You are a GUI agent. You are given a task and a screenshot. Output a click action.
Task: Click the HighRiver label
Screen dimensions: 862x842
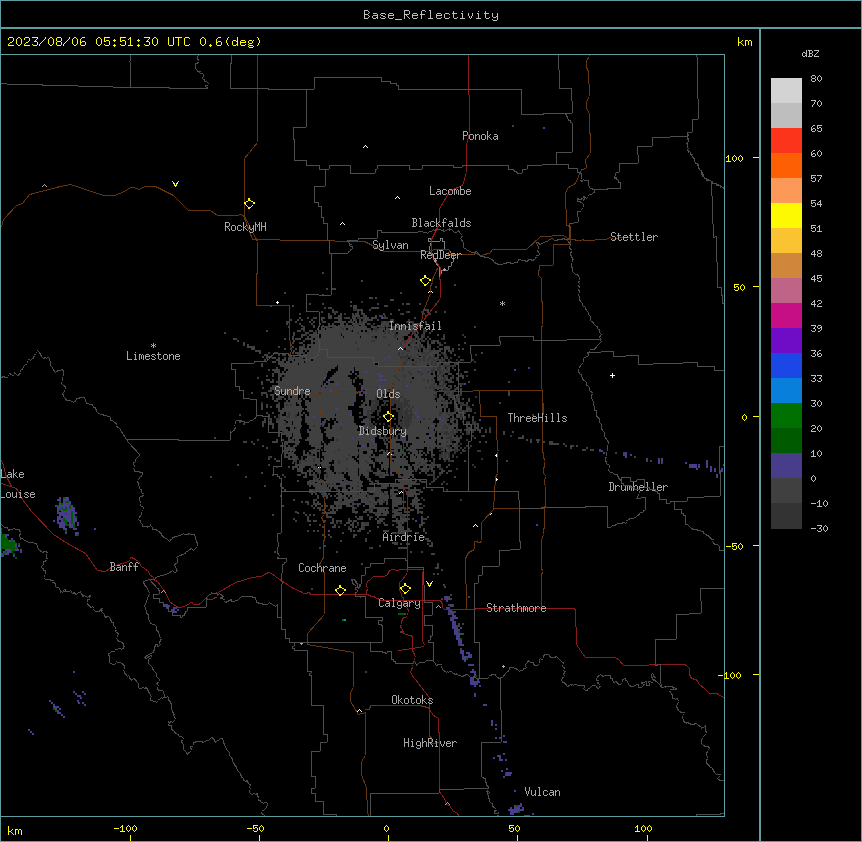coord(430,743)
